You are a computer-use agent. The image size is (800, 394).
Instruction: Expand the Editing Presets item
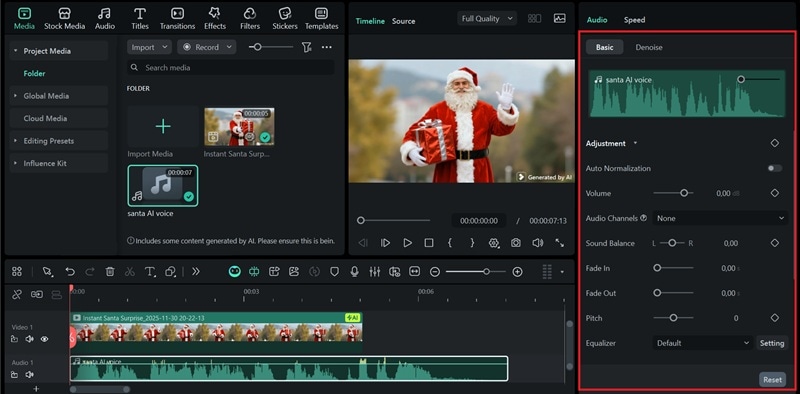coord(15,141)
